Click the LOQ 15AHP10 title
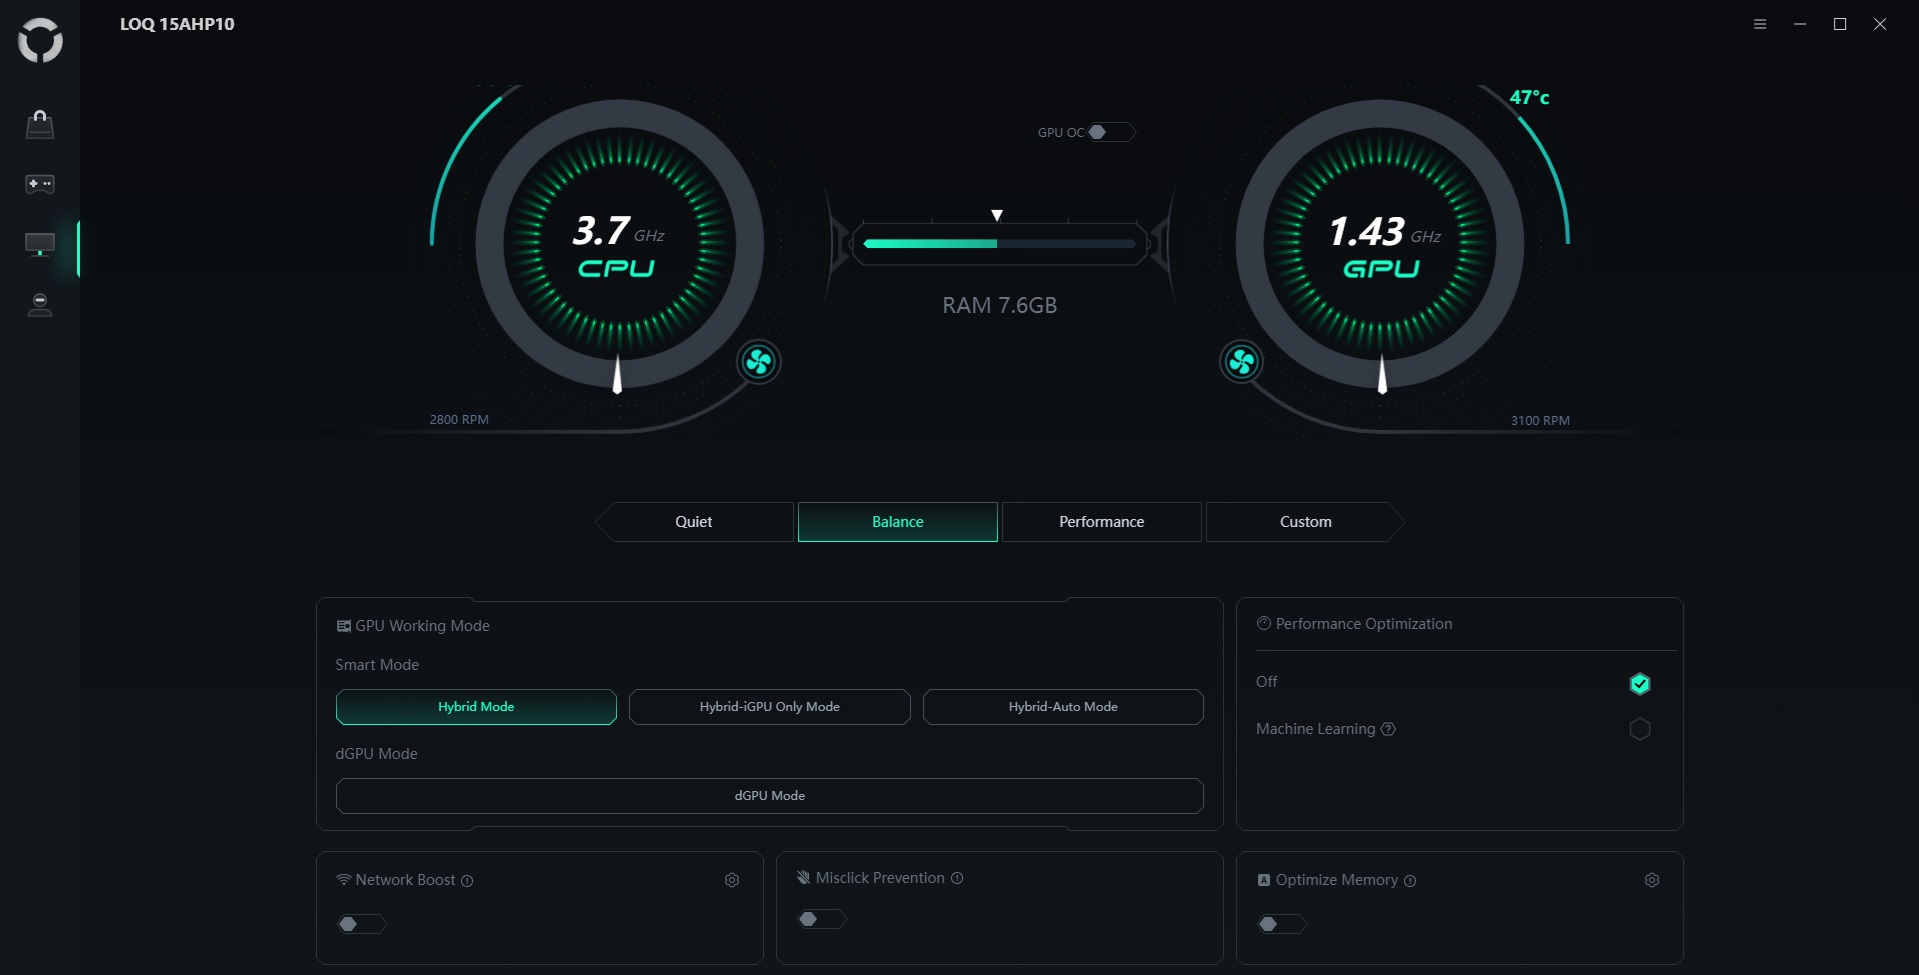1919x975 pixels. pos(177,24)
